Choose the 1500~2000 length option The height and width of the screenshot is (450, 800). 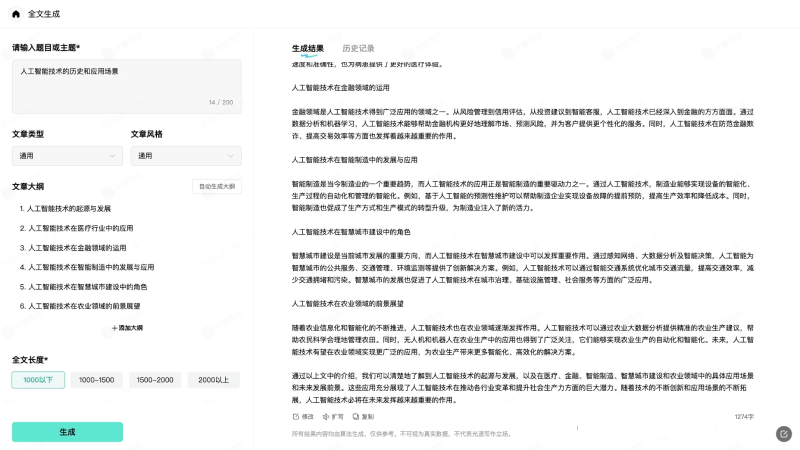(x=156, y=380)
